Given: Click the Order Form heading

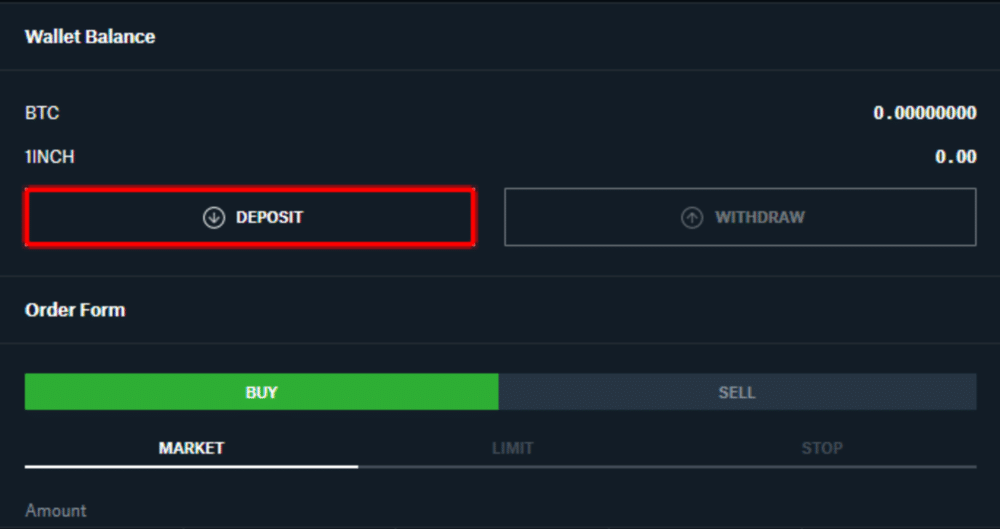Looking at the screenshot, I should click(x=75, y=310).
